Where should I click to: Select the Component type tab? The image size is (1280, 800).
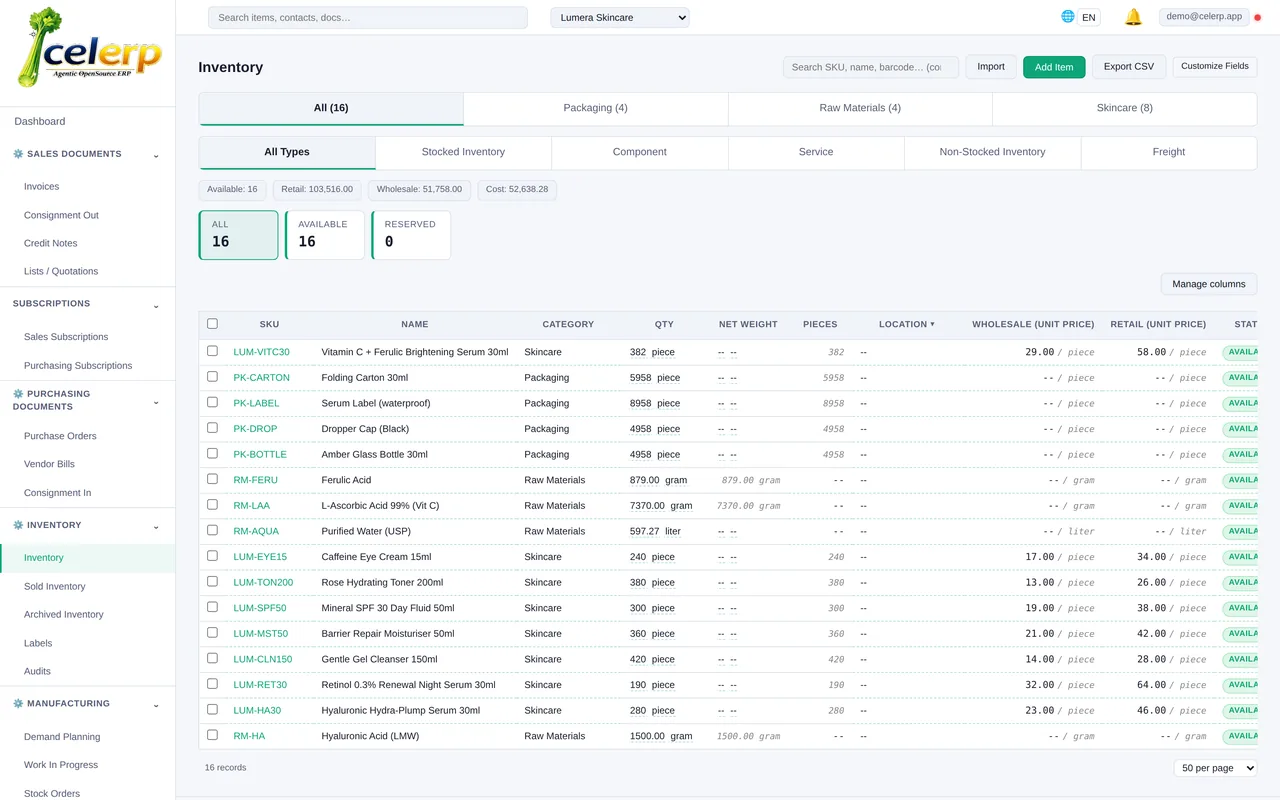(x=639, y=152)
